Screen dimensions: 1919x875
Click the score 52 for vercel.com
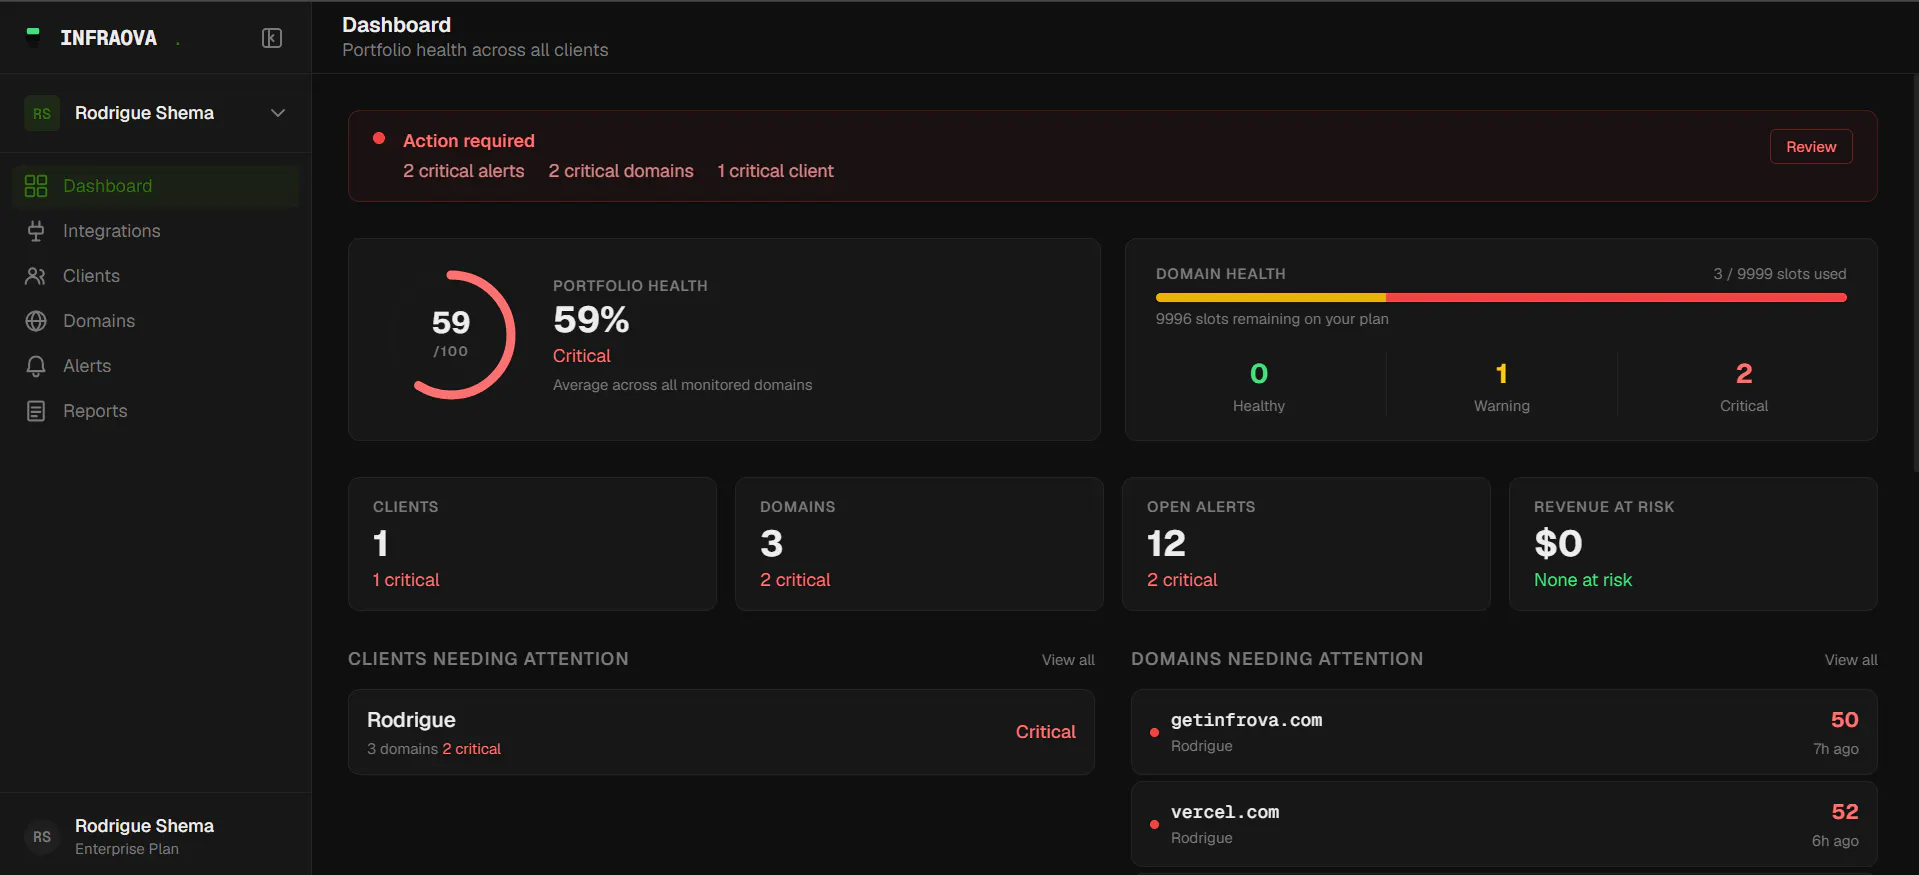pyautogui.click(x=1844, y=812)
